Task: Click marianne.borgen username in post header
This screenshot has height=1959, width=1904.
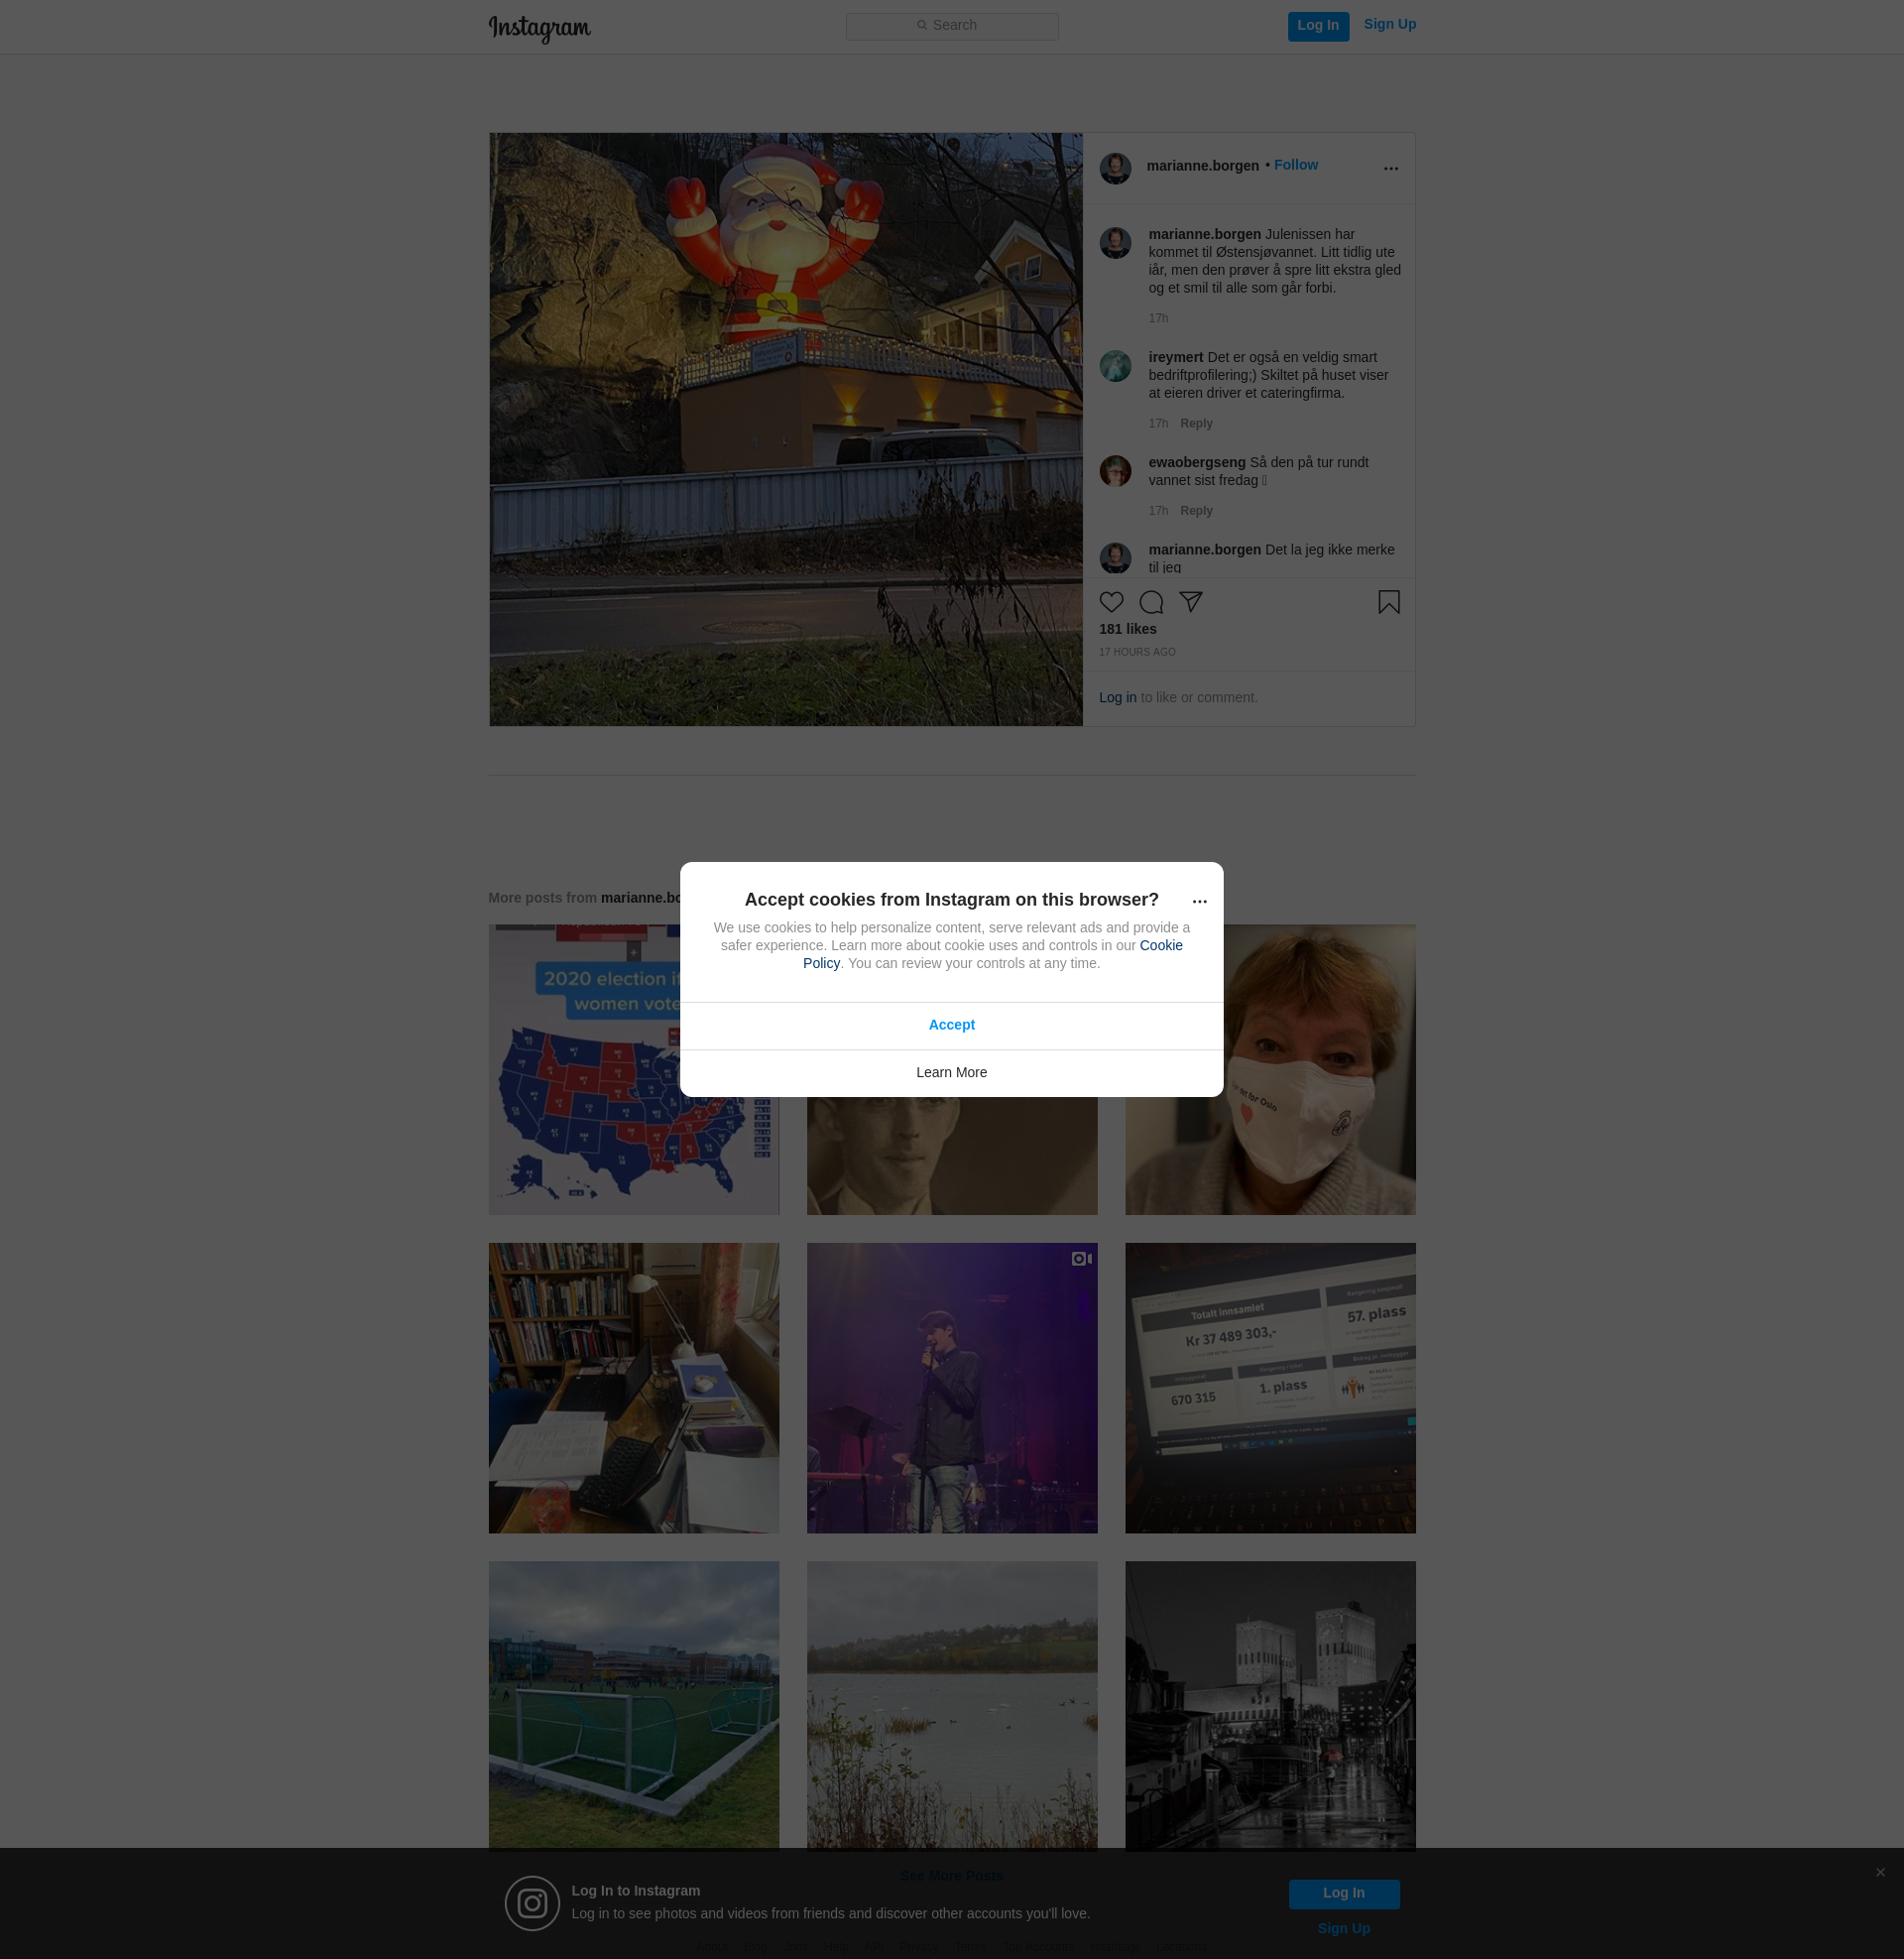Action: pyautogui.click(x=1202, y=166)
